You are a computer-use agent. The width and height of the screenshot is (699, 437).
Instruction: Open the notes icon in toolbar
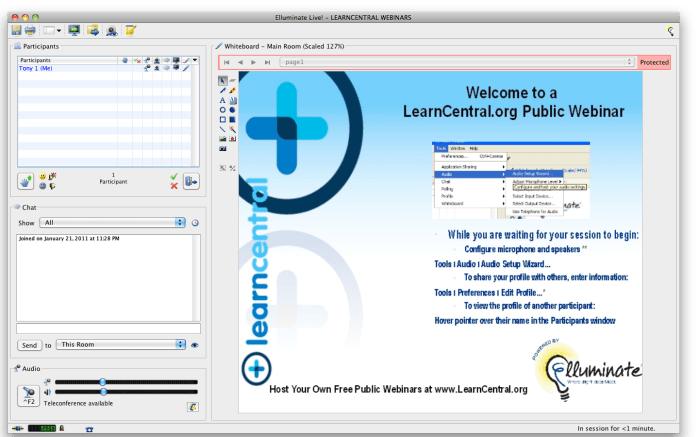(131, 30)
